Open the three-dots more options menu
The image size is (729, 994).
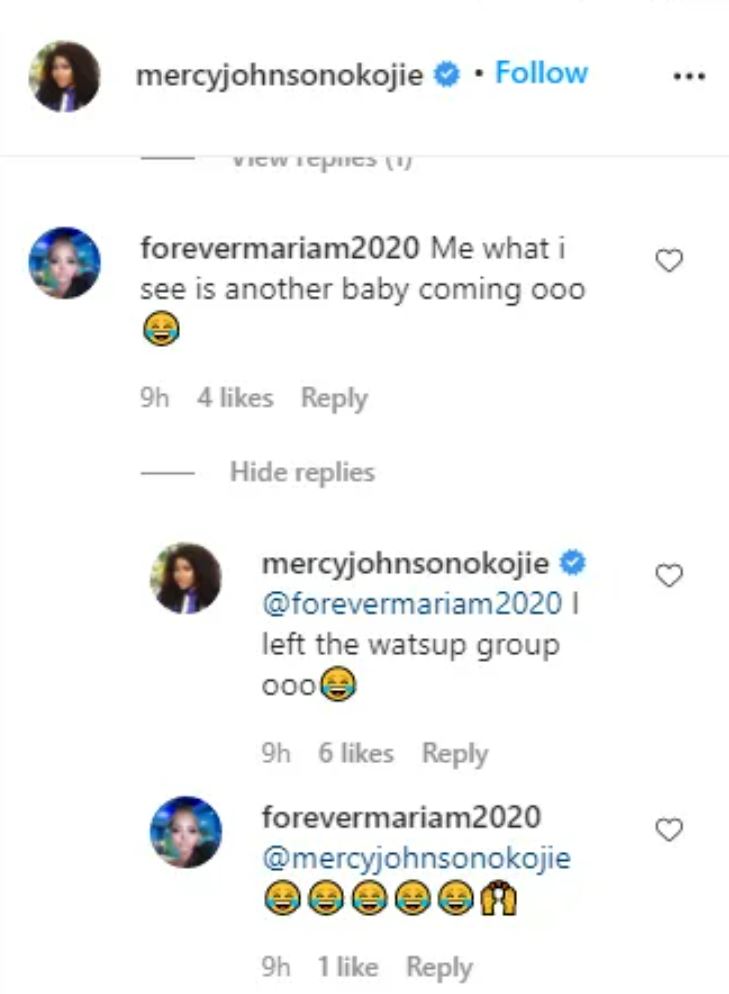click(x=689, y=76)
